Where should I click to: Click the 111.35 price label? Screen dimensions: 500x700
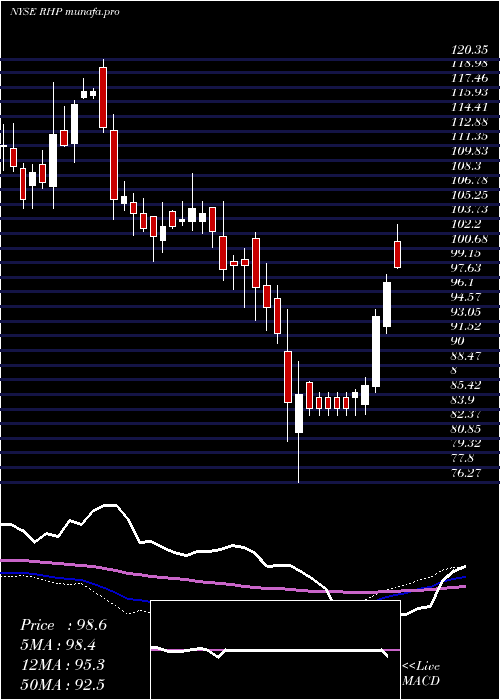470,137
